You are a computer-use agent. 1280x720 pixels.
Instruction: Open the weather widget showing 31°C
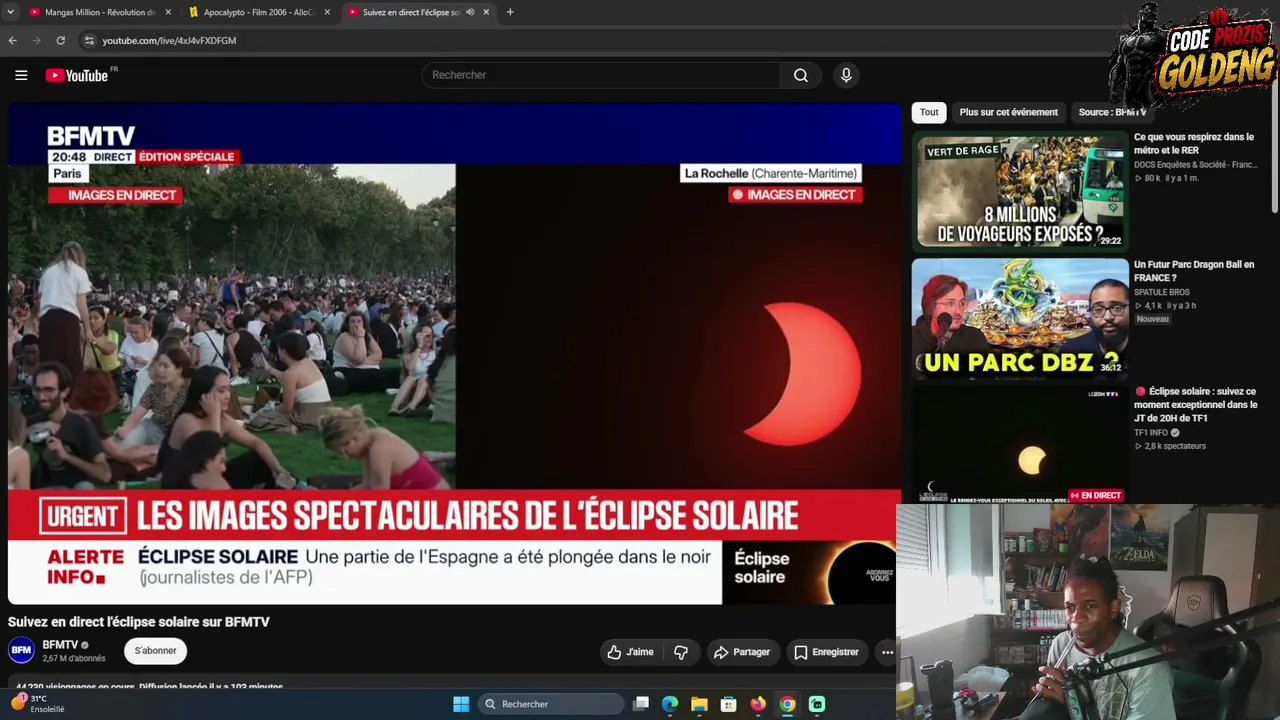pos(38,704)
